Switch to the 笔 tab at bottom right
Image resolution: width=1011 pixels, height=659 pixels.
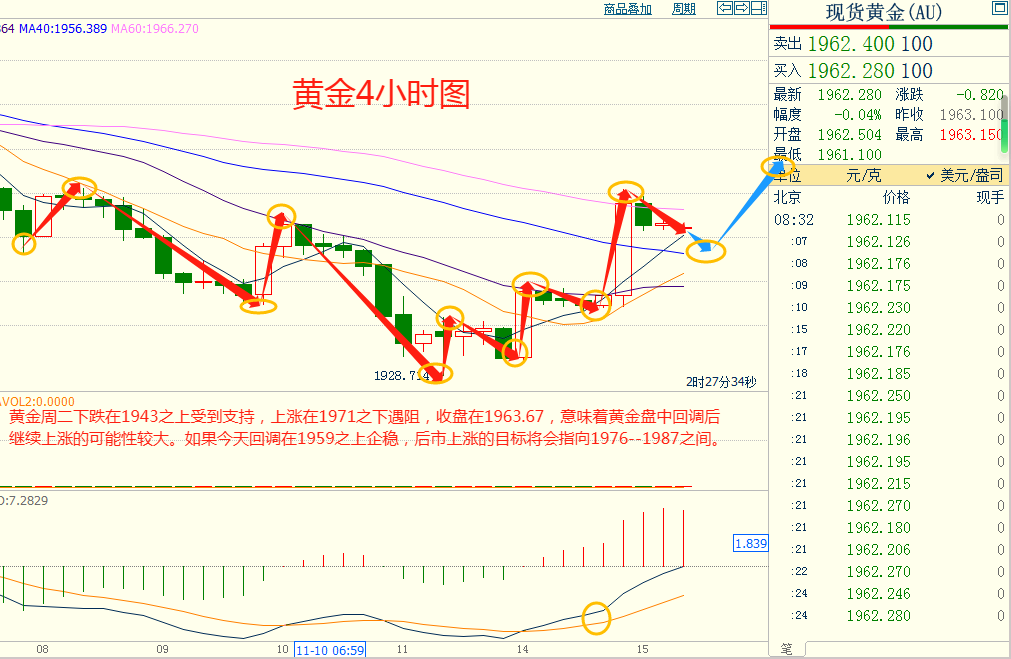point(786,648)
